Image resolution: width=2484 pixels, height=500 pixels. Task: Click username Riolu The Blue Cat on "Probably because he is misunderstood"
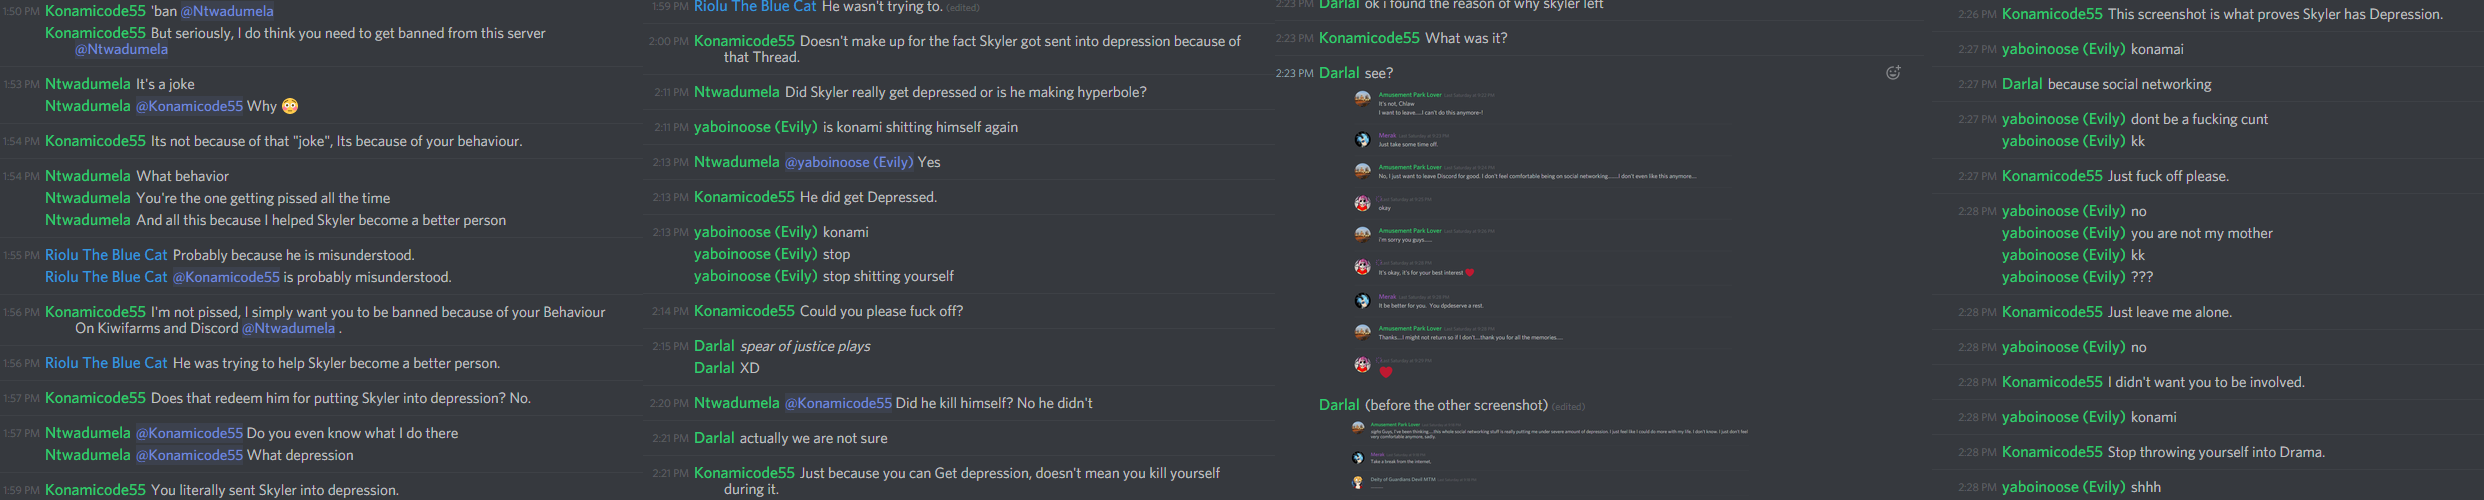click(106, 255)
